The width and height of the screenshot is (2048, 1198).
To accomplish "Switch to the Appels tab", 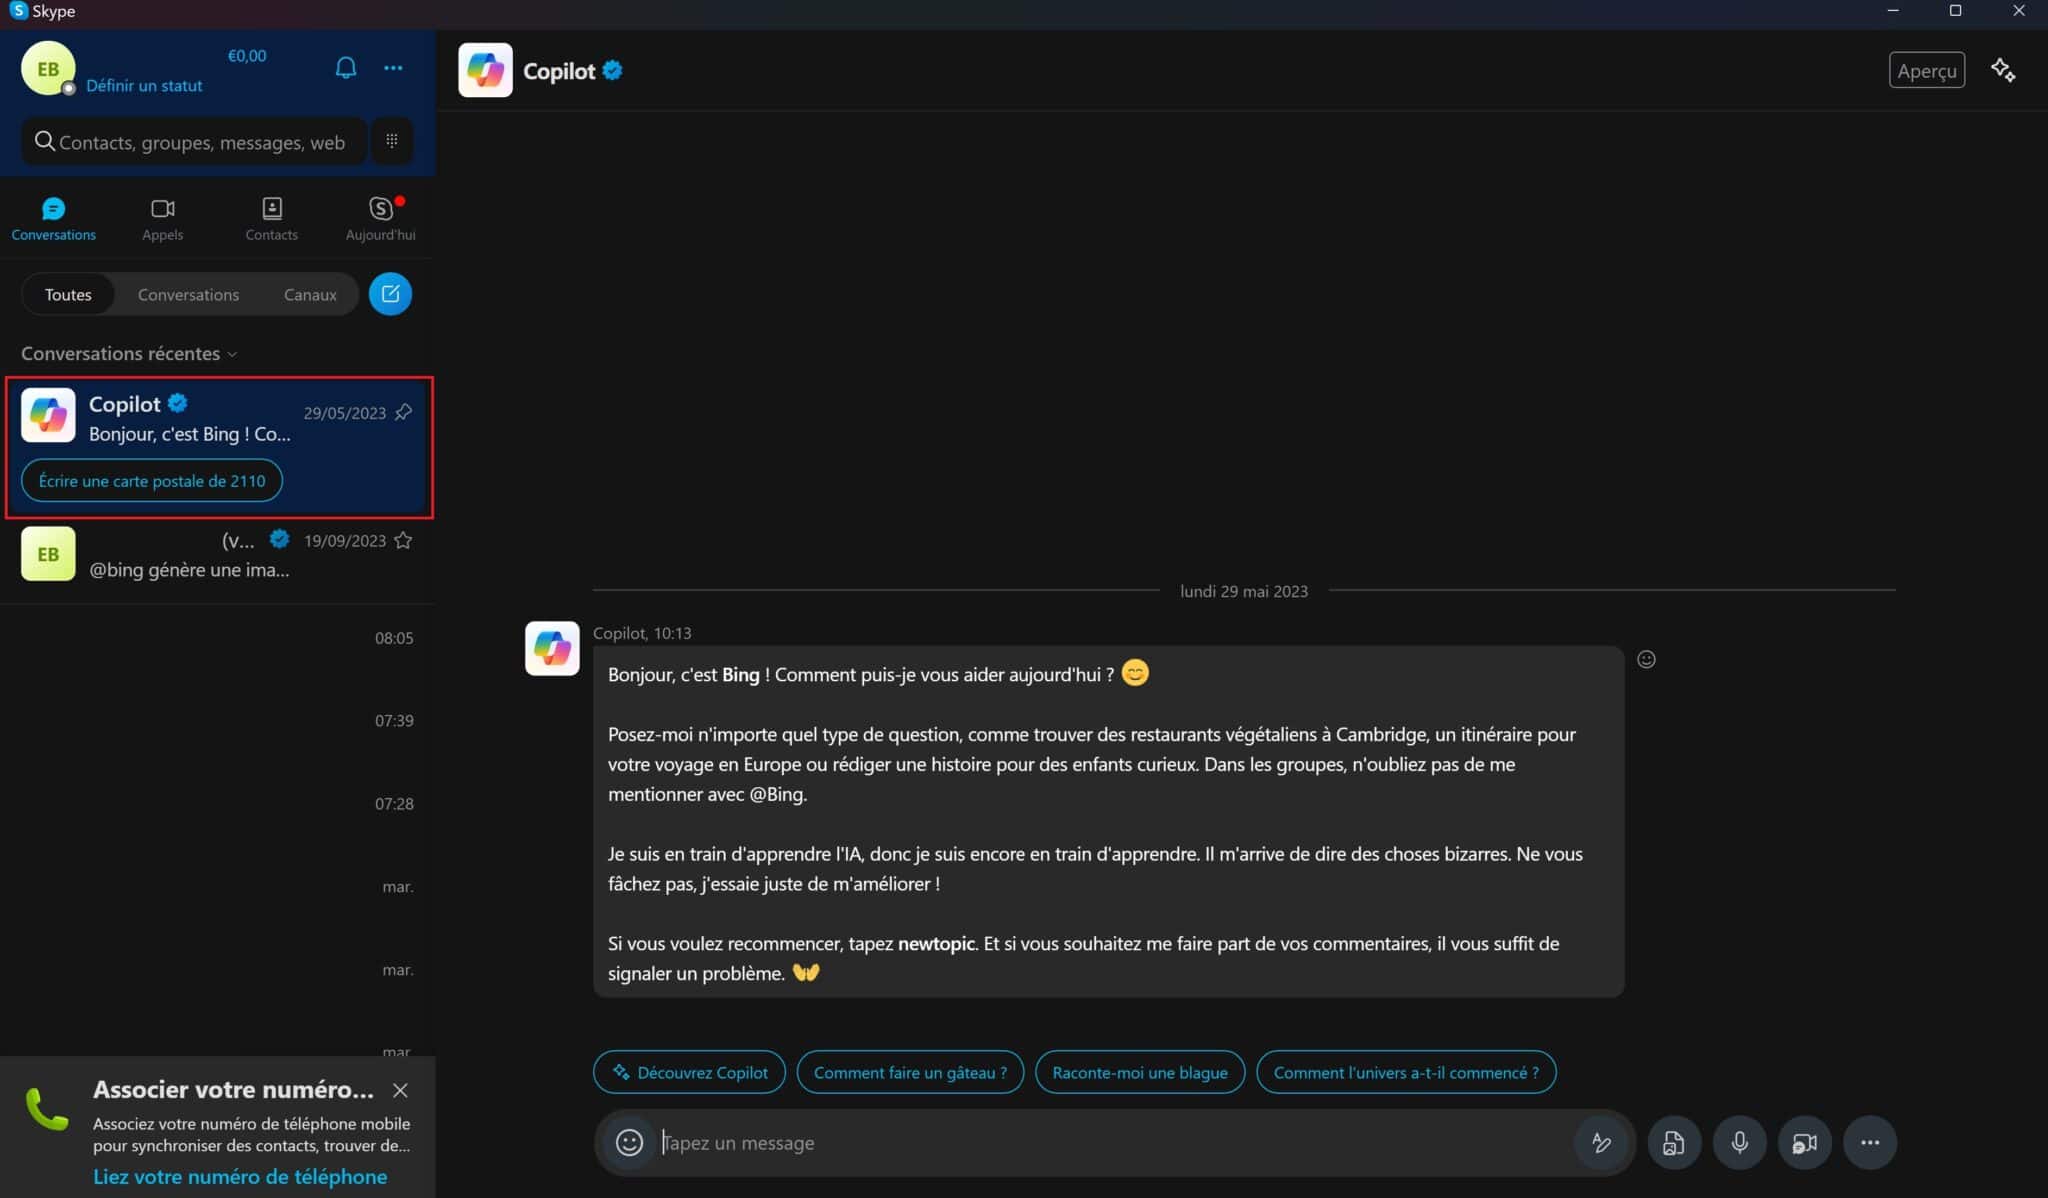I will [162, 219].
